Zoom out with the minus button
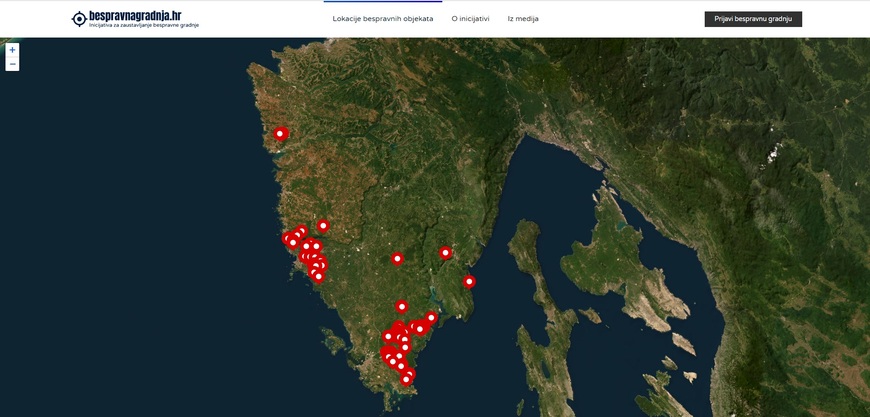The image size is (870, 417). point(12,64)
